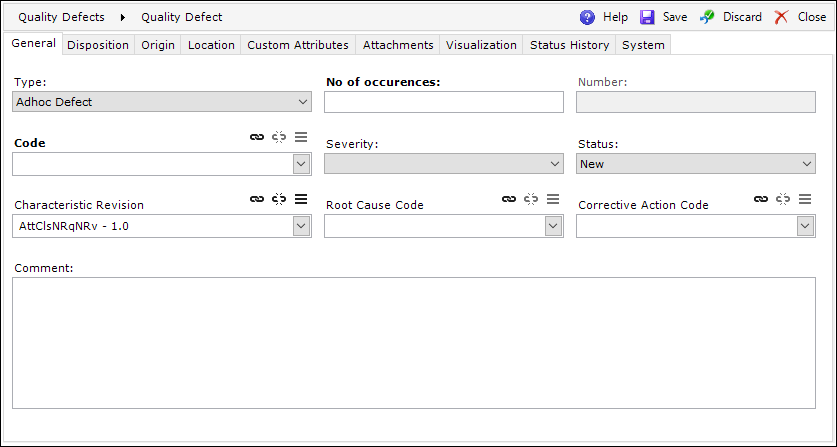Open the Characteristic Revision dropdown
The image size is (837, 447).
[x=301, y=227]
